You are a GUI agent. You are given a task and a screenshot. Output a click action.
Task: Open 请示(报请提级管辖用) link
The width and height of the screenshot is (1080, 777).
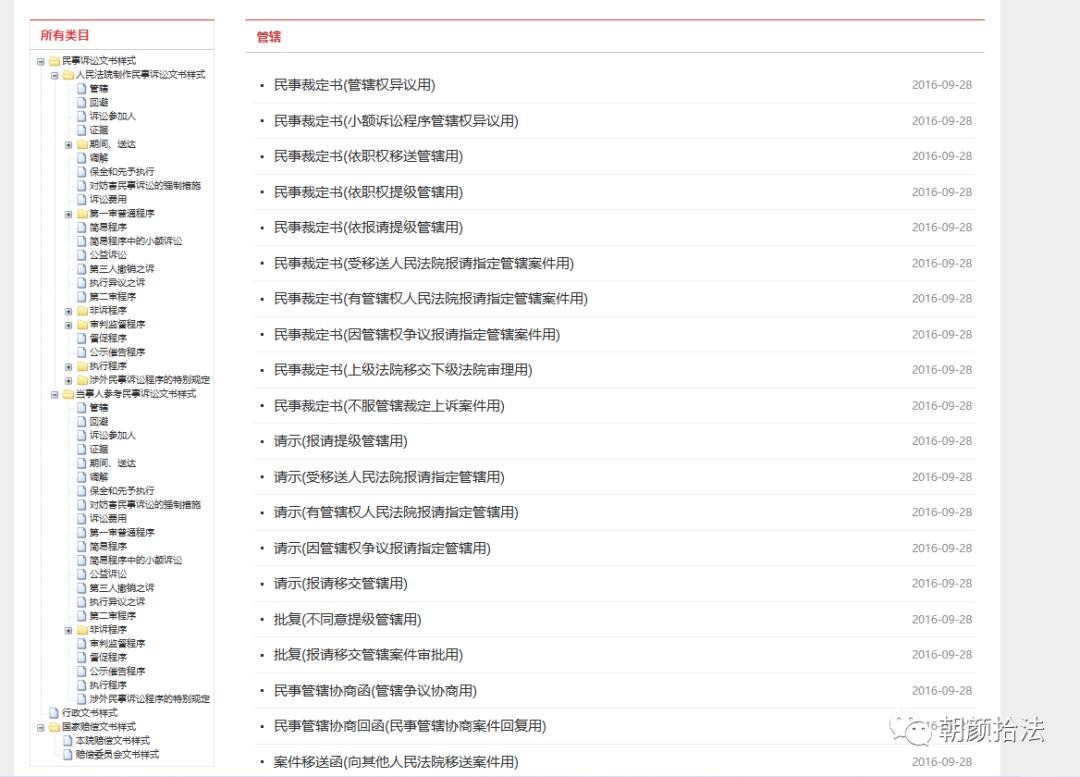(340, 441)
